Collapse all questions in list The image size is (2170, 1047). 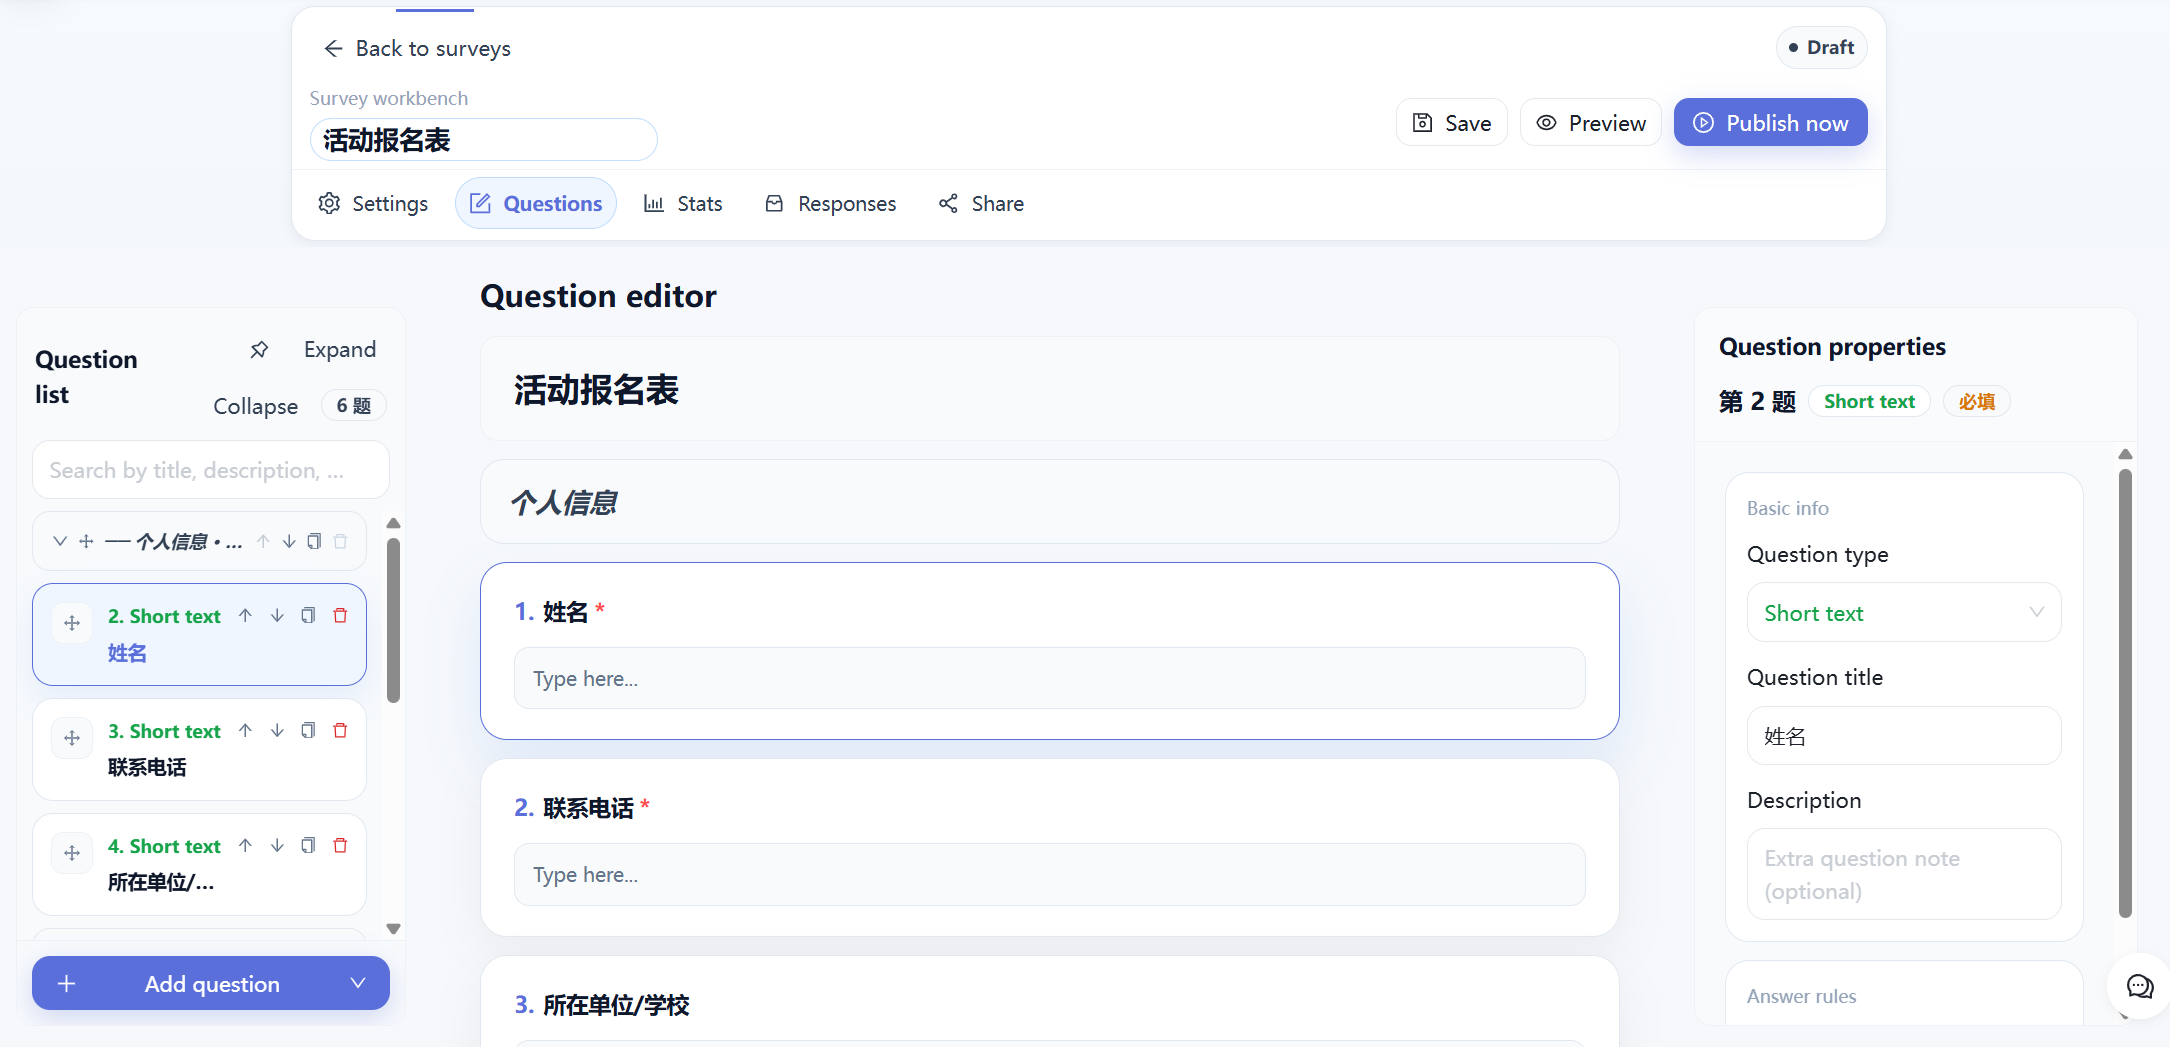tap(255, 406)
